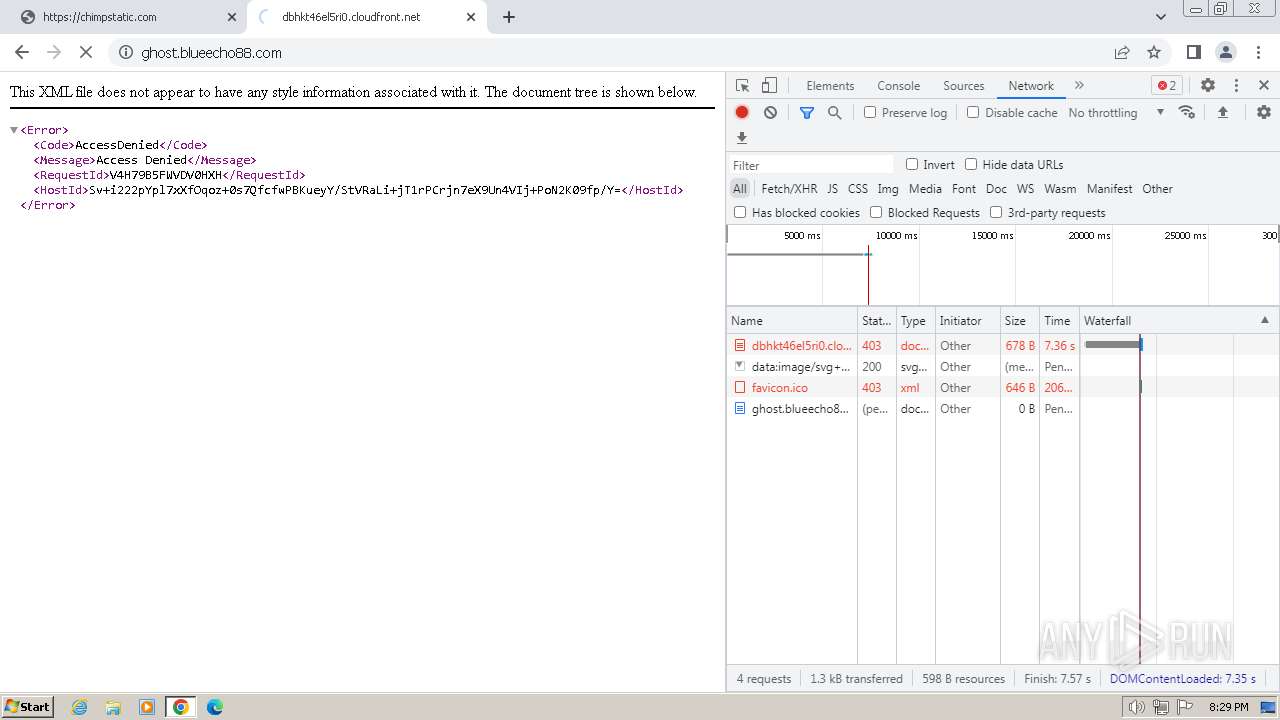Open the Chrome three-dot menu
The height and width of the screenshot is (720, 1280).
pos(1258,52)
